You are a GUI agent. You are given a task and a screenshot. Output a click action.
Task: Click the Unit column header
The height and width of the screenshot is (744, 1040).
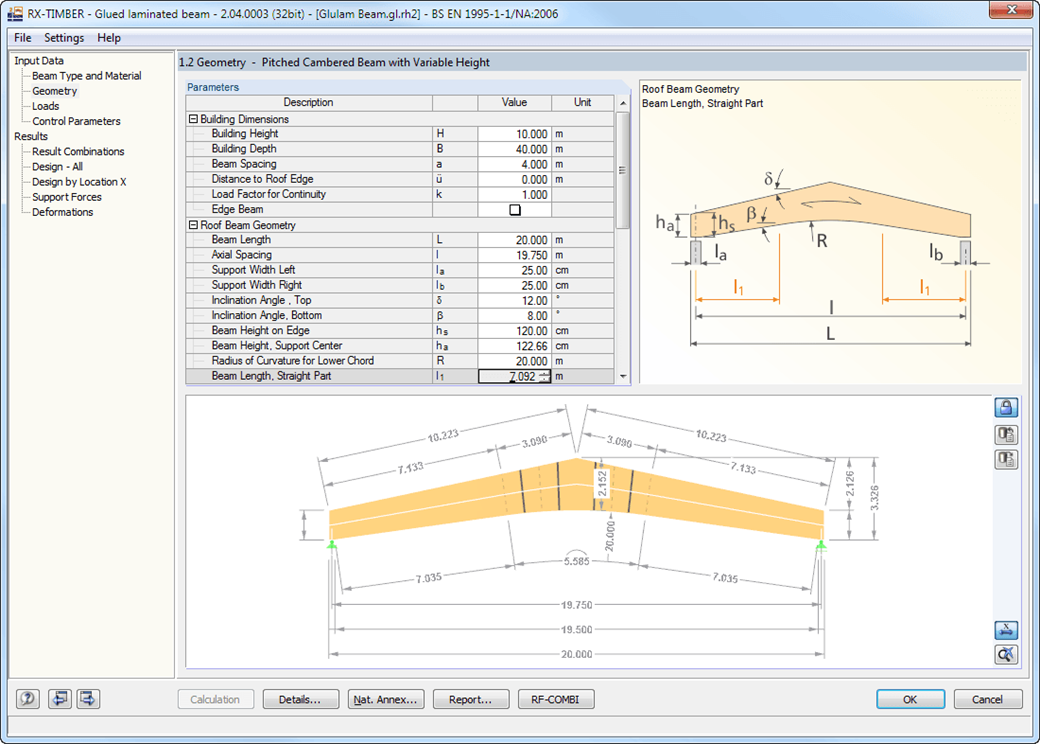click(x=582, y=103)
